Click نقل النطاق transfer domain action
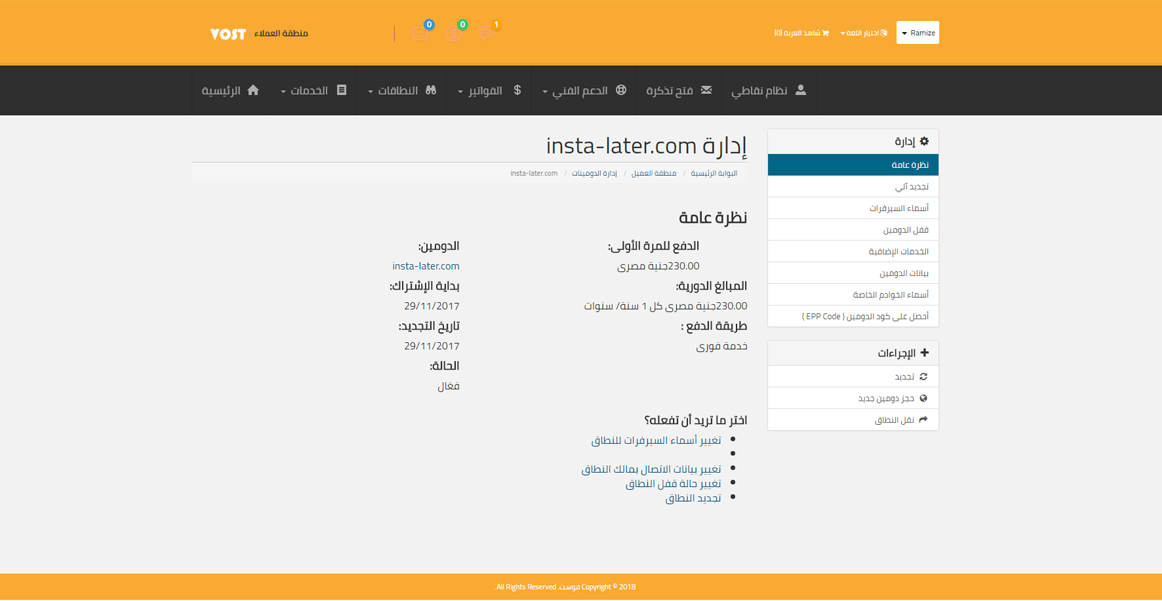Image resolution: width=1162 pixels, height=601 pixels. point(853,419)
